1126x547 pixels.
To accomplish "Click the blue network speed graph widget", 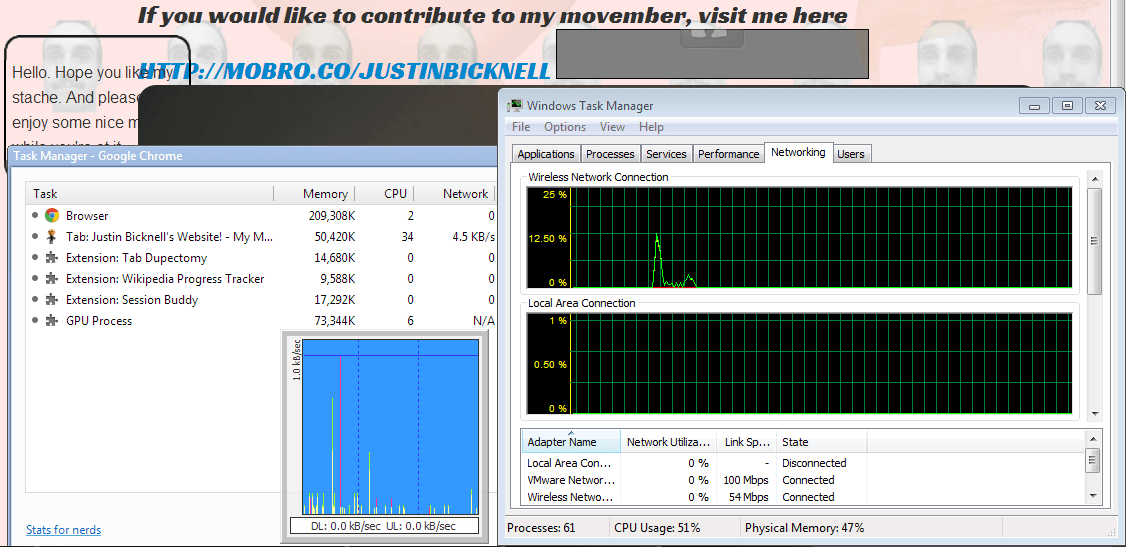I will (390, 426).
